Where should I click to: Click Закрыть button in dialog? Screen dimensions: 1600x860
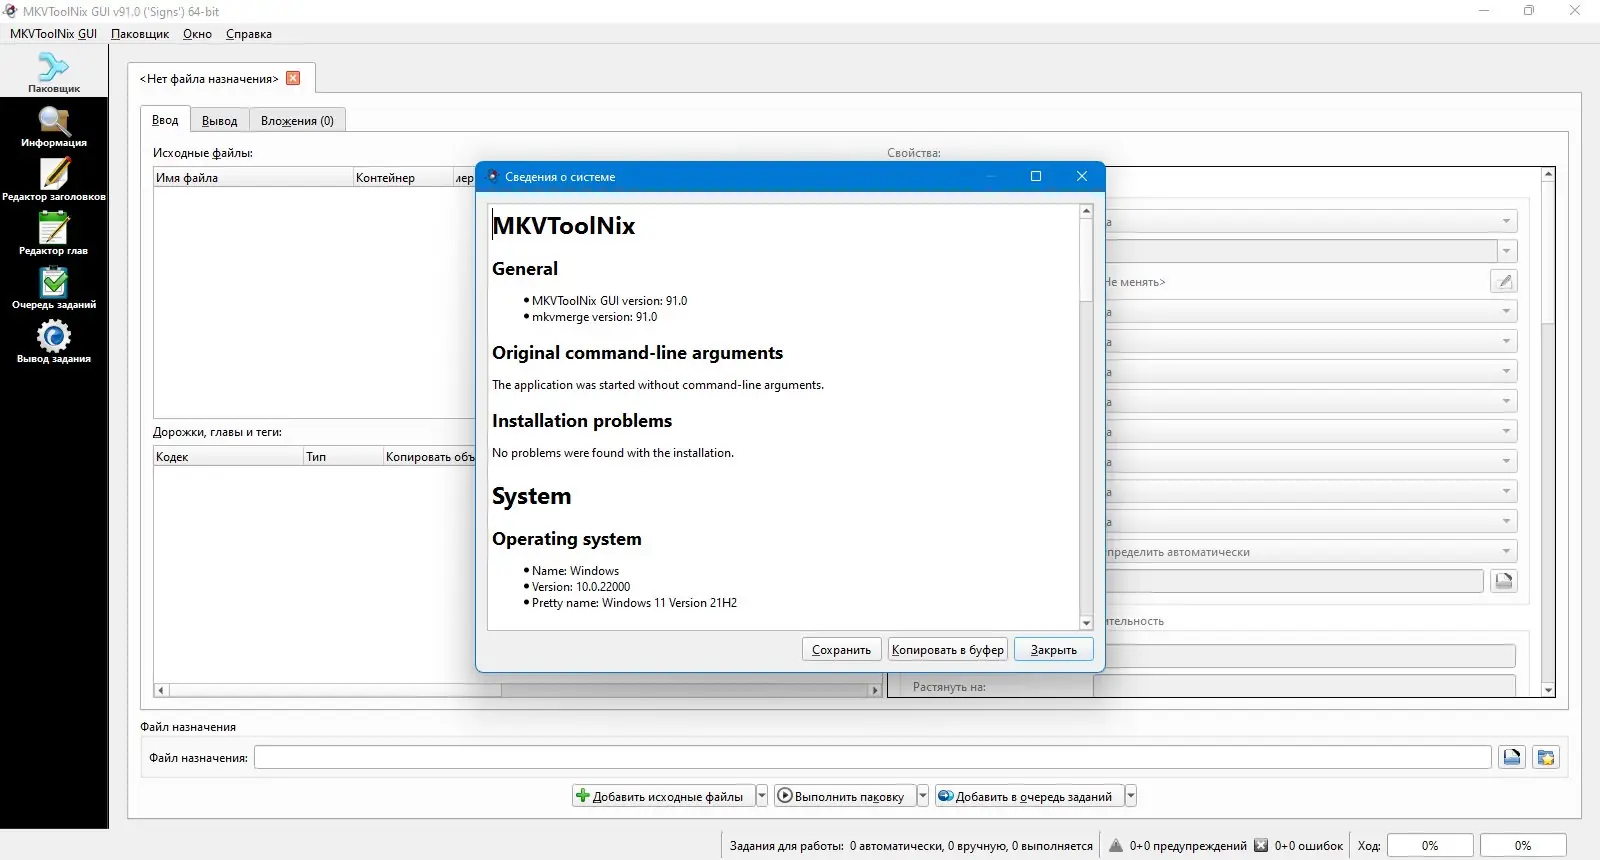click(1054, 649)
